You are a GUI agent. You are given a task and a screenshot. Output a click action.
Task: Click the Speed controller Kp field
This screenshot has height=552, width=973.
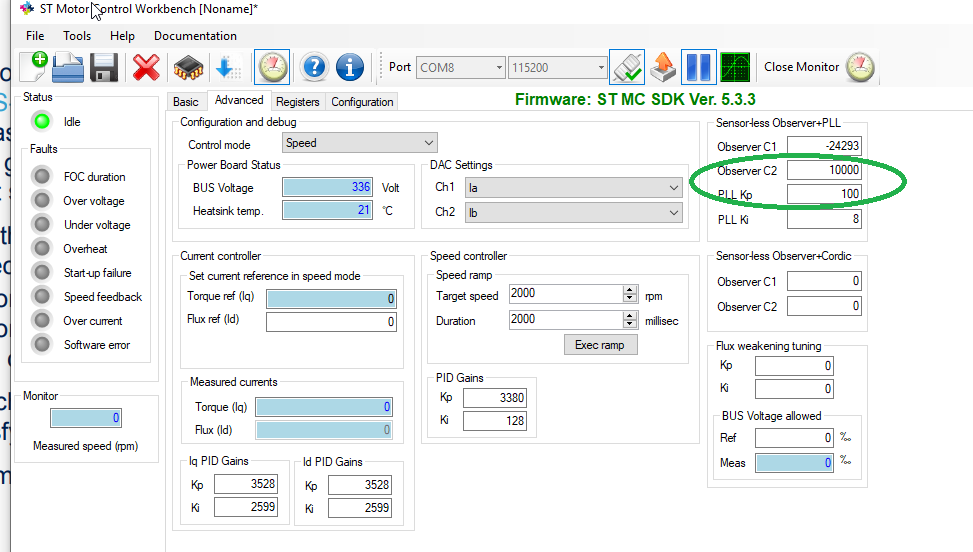[495, 398]
